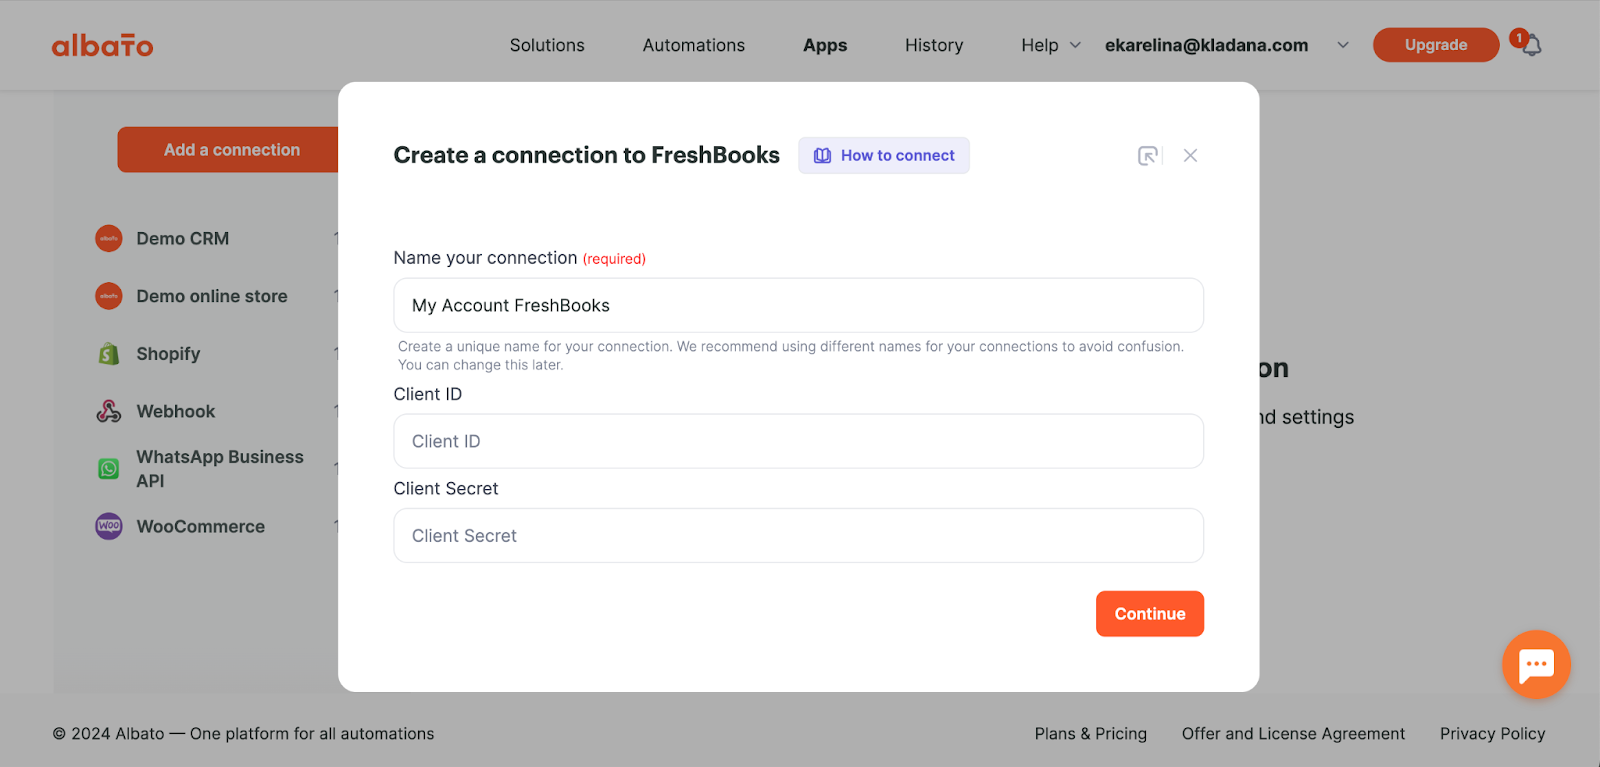Screen dimensions: 1600x767
Task: Click the Client ID input field
Action: click(x=799, y=441)
